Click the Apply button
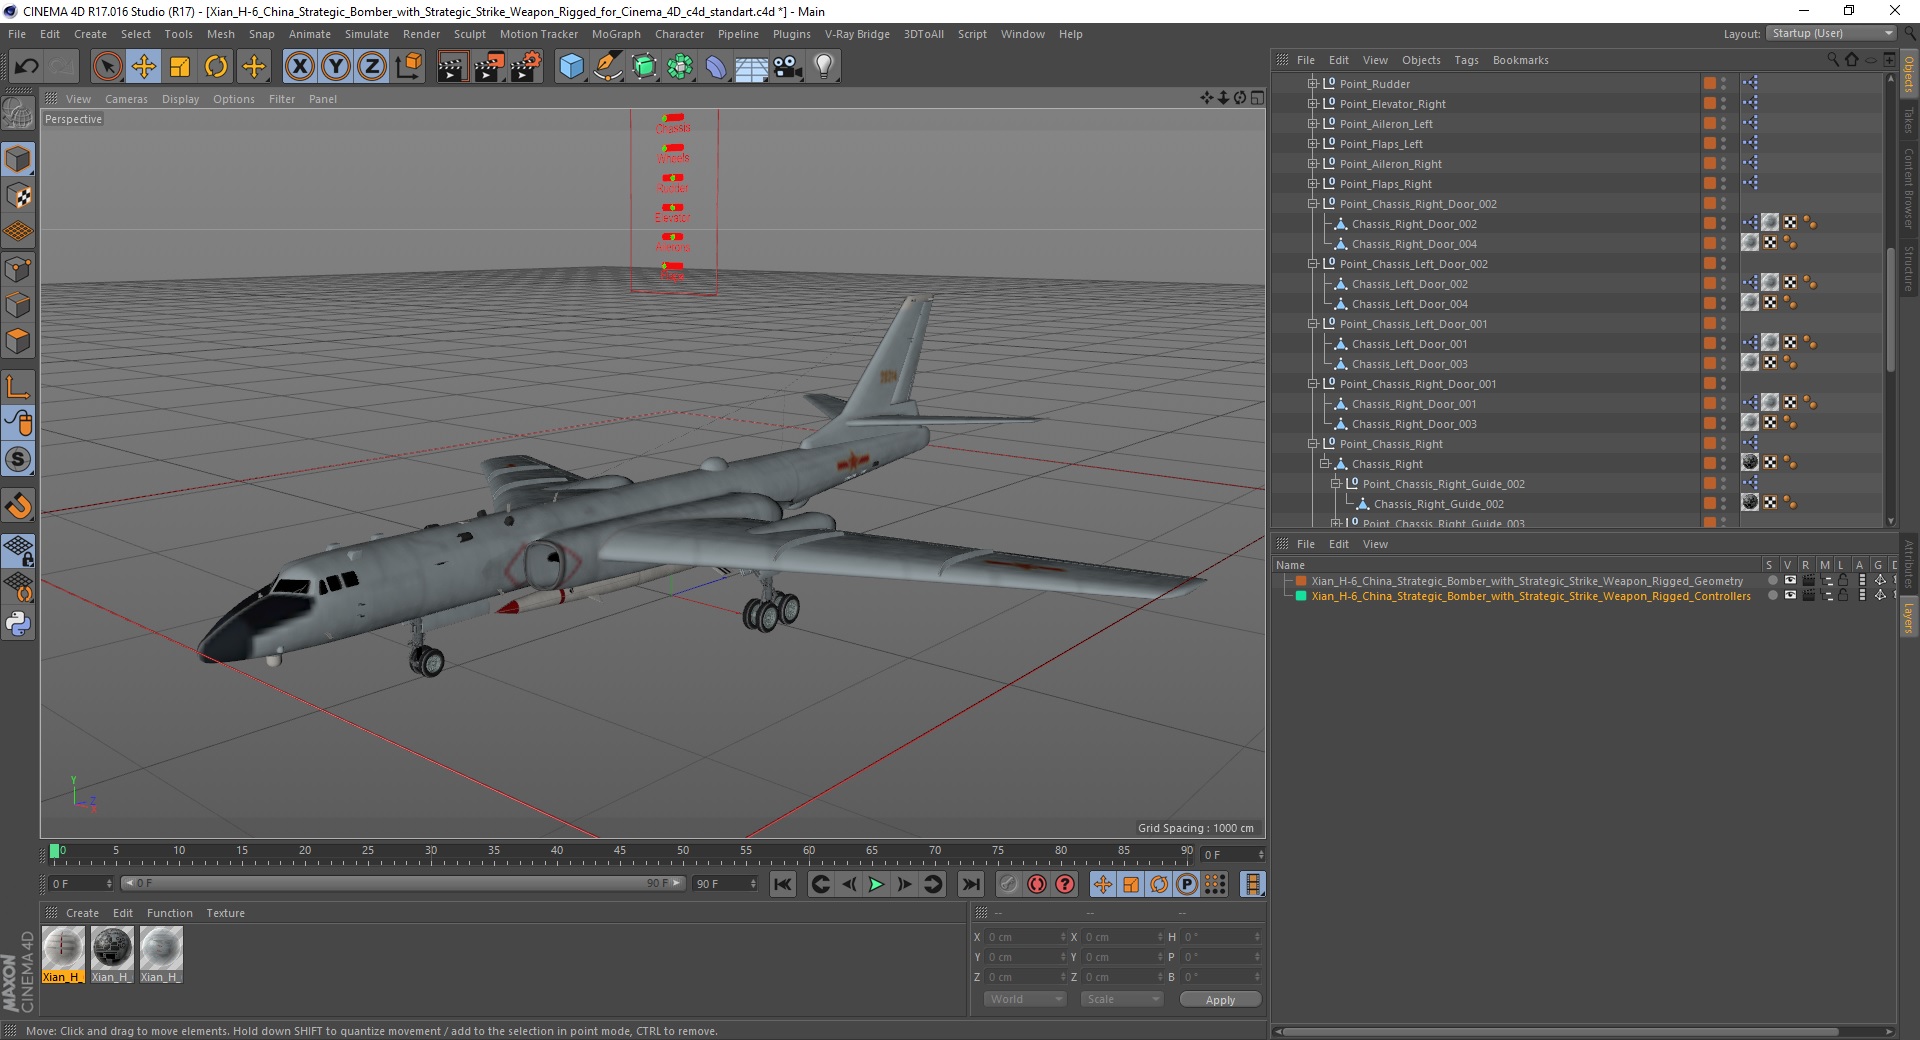The height and width of the screenshot is (1040, 1920). pyautogui.click(x=1220, y=999)
